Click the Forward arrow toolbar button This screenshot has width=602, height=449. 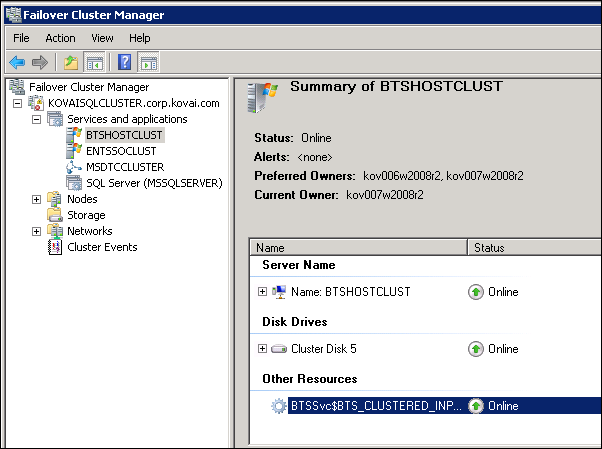tap(40, 62)
